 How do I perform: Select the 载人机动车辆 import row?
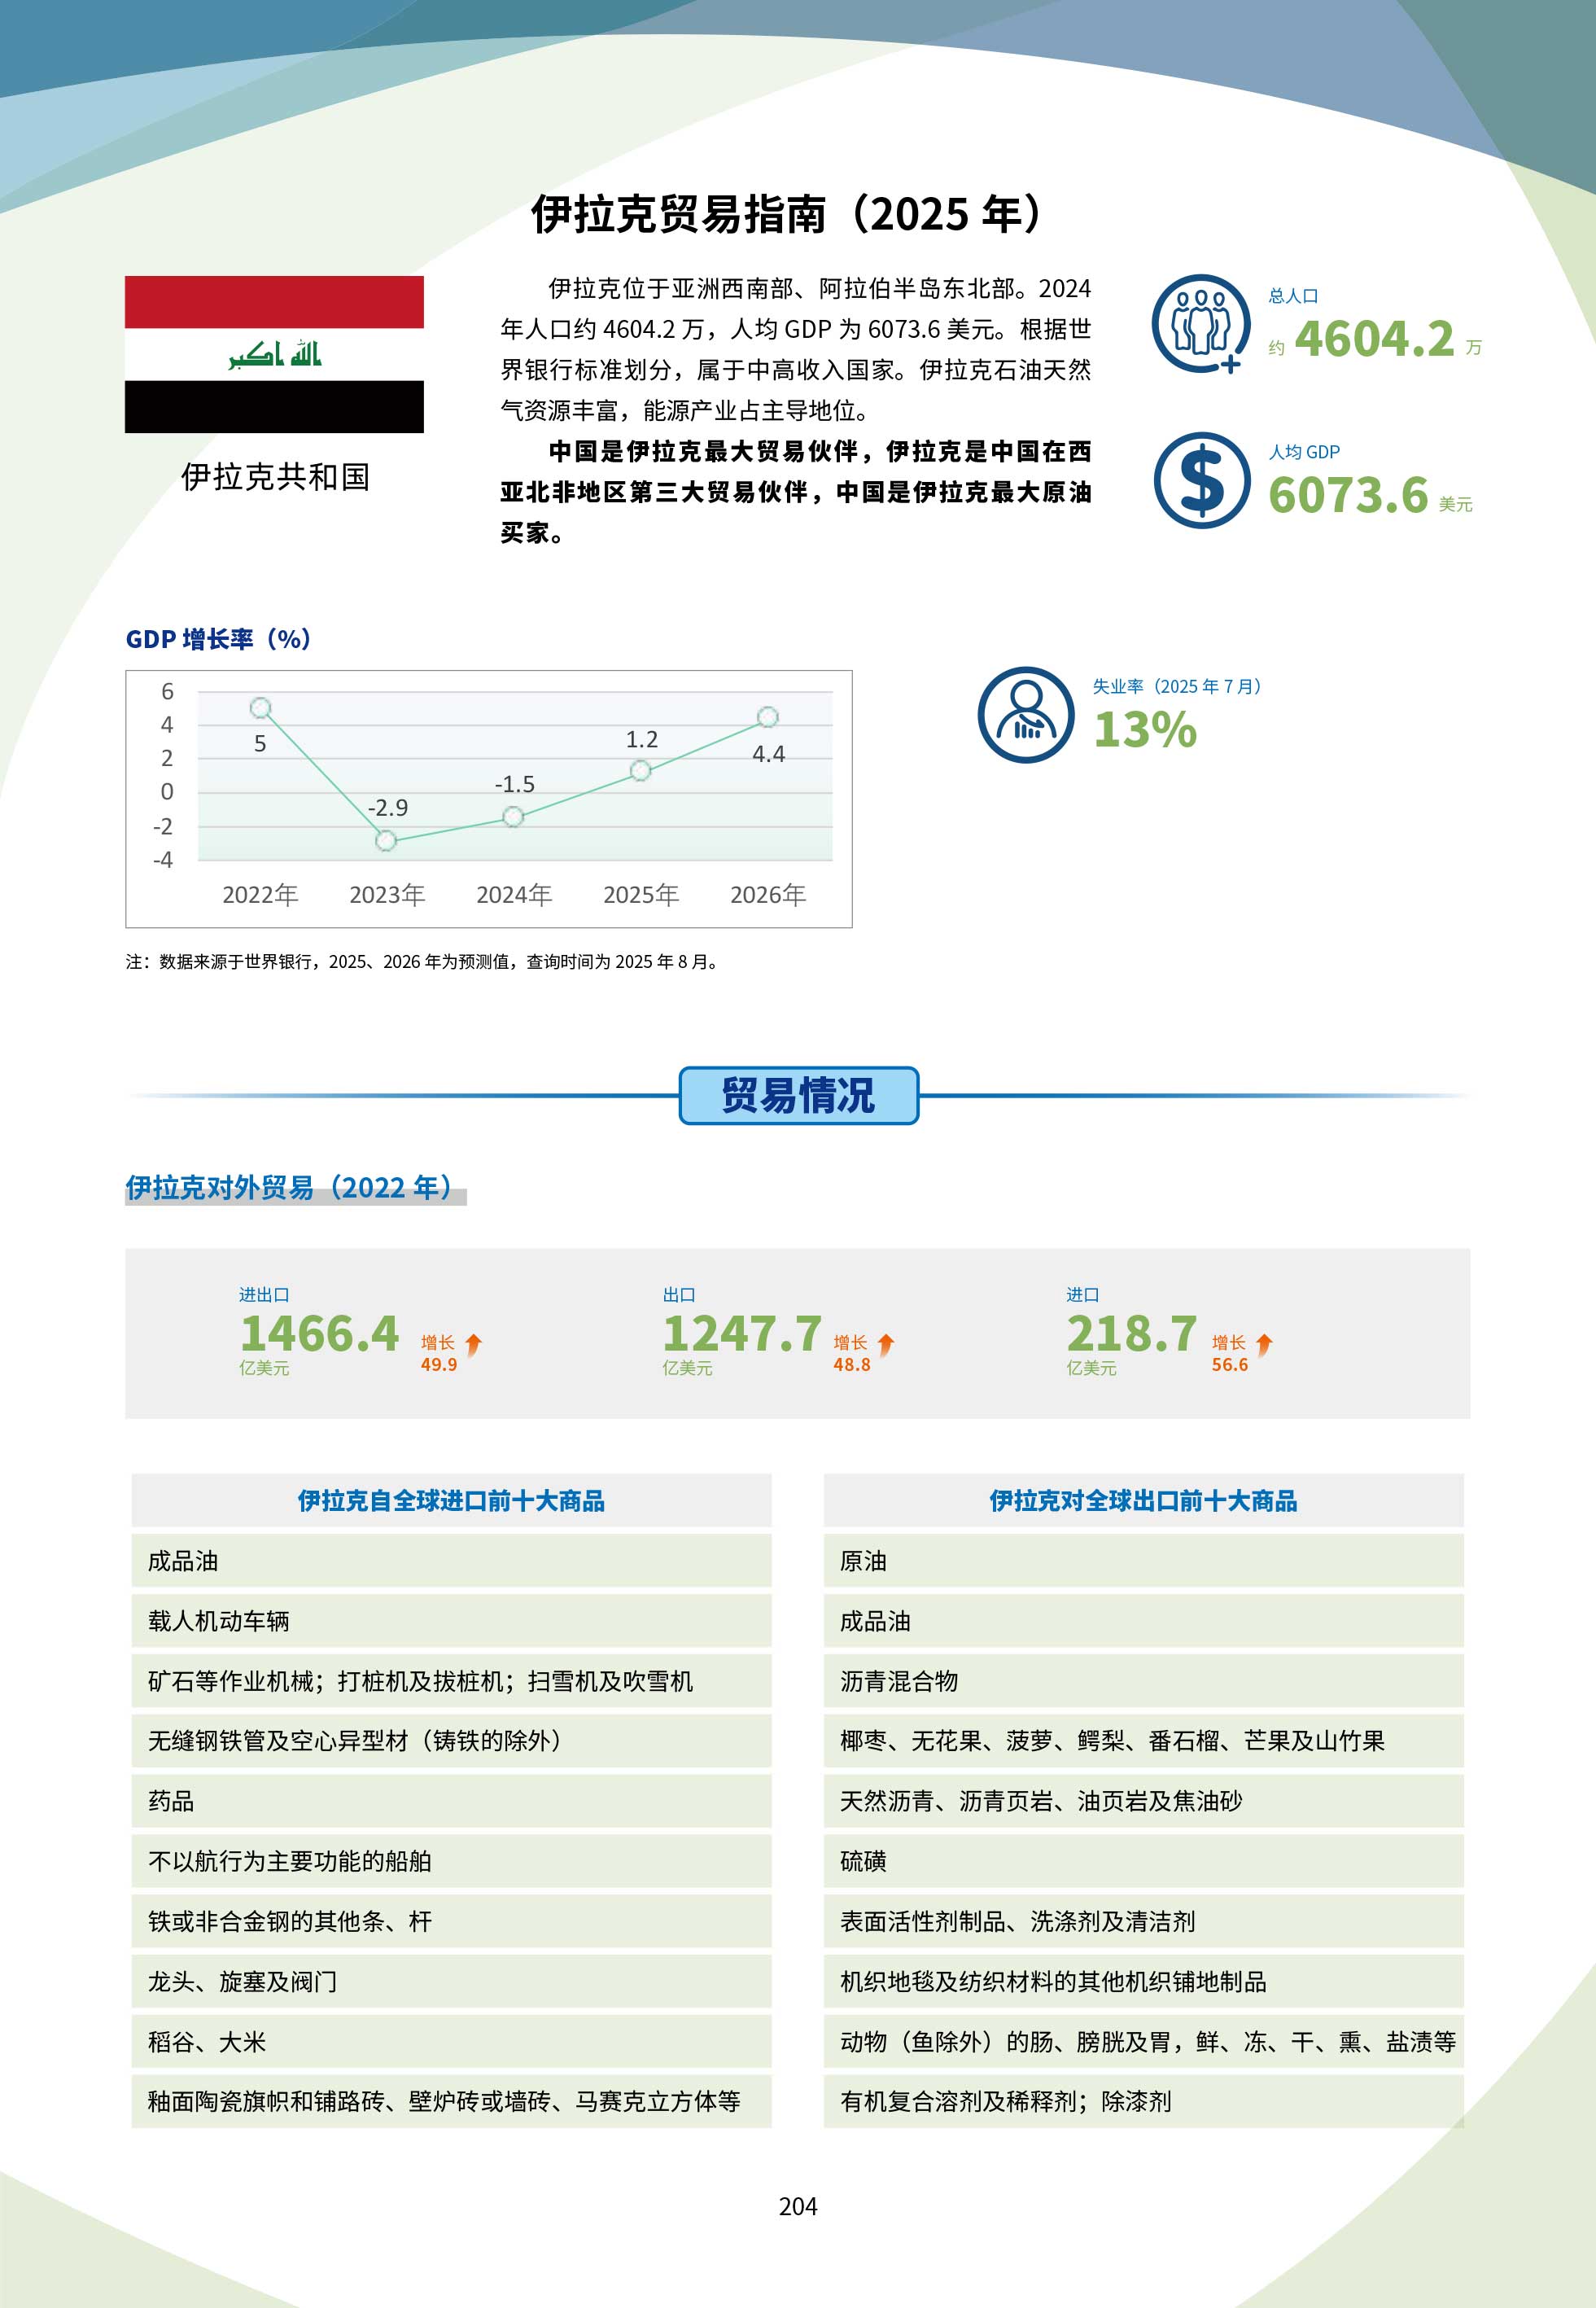[x=451, y=1620]
